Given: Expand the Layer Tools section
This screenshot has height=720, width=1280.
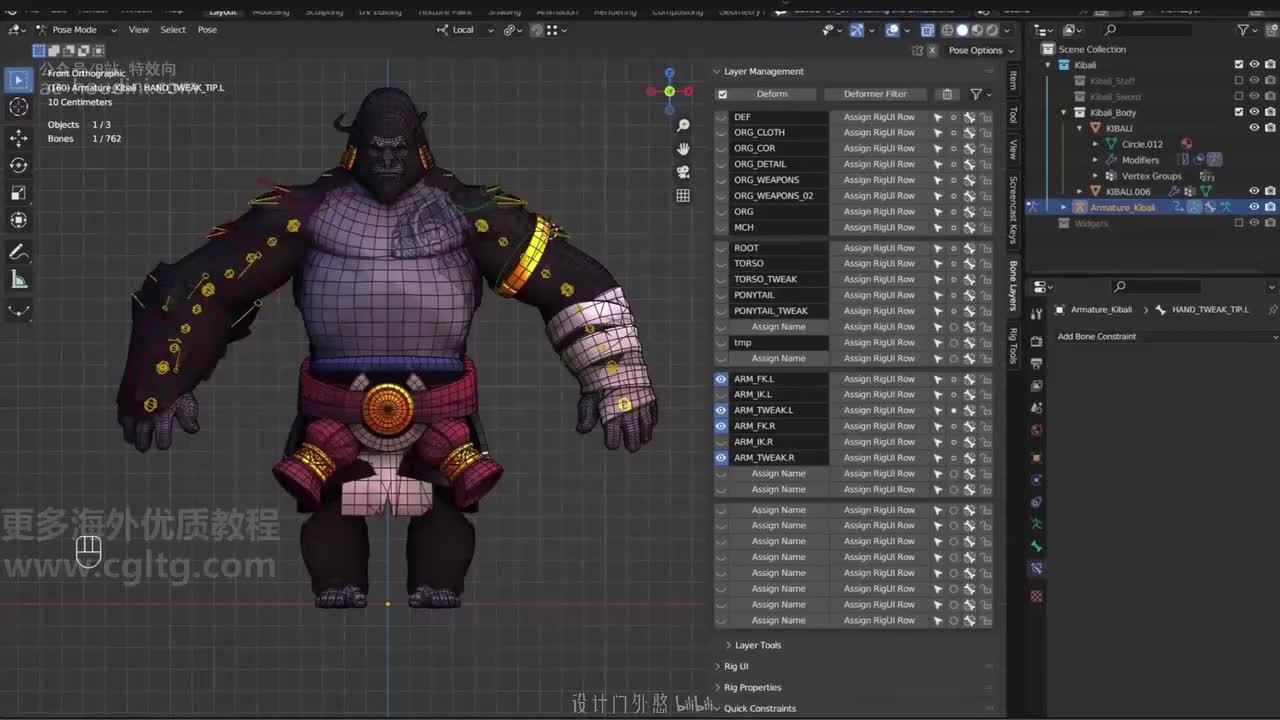Looking at the screenshot, I should click(x=757, y=645).
